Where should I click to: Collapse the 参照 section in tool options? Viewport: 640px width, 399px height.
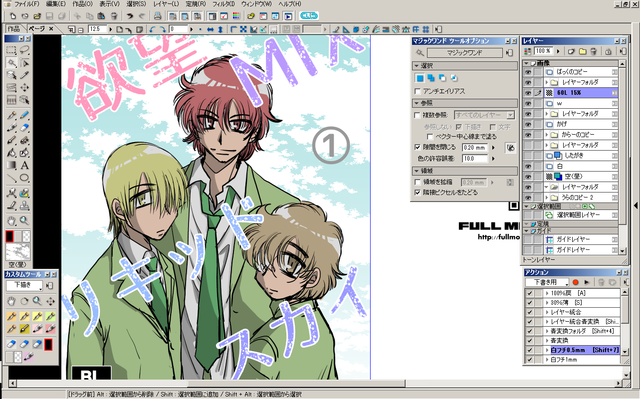(x=416, y=103)
